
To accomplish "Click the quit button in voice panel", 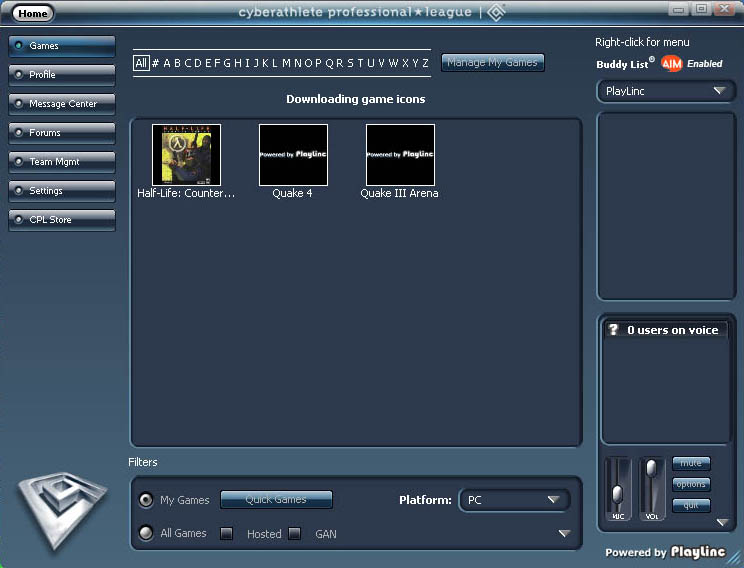I will [x=691, y=505].
